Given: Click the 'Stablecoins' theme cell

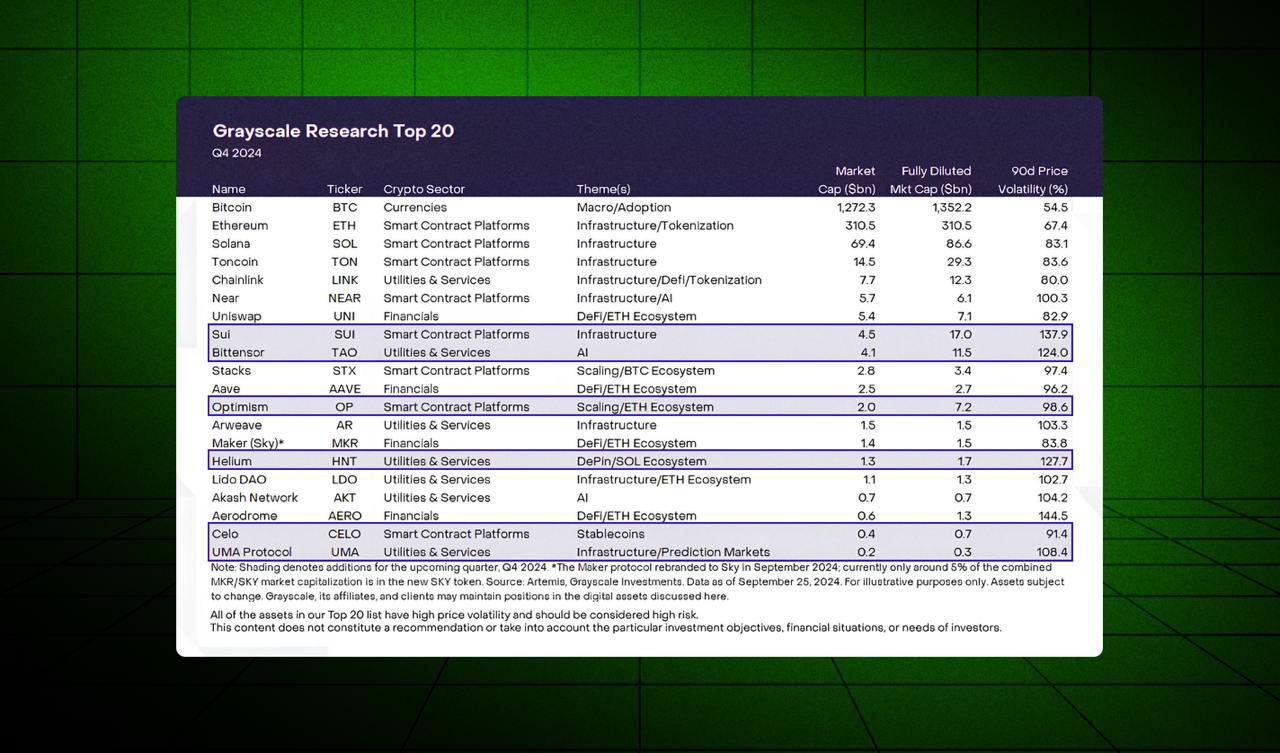Looking at the screenshot, I should coord(610,534).
